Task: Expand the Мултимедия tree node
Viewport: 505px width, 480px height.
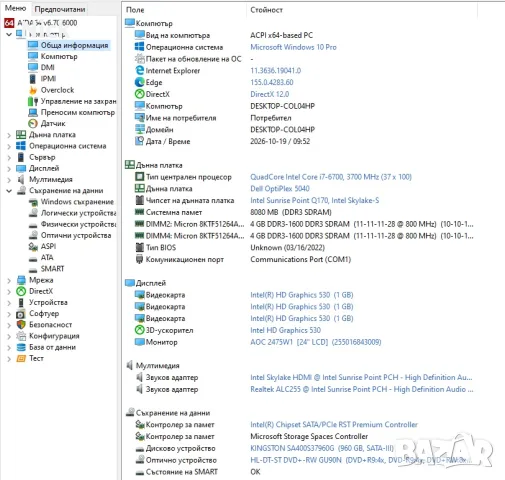Action: click(x=9, y=180)
